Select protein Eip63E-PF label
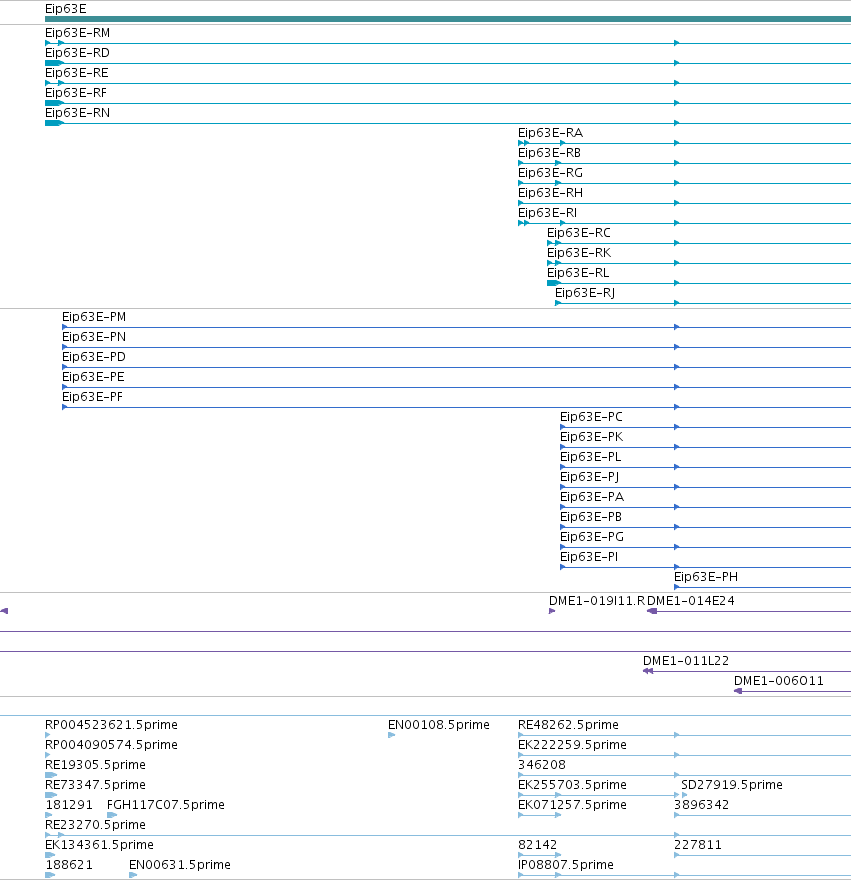The image size is (851, 880). [x=92, y=397]
